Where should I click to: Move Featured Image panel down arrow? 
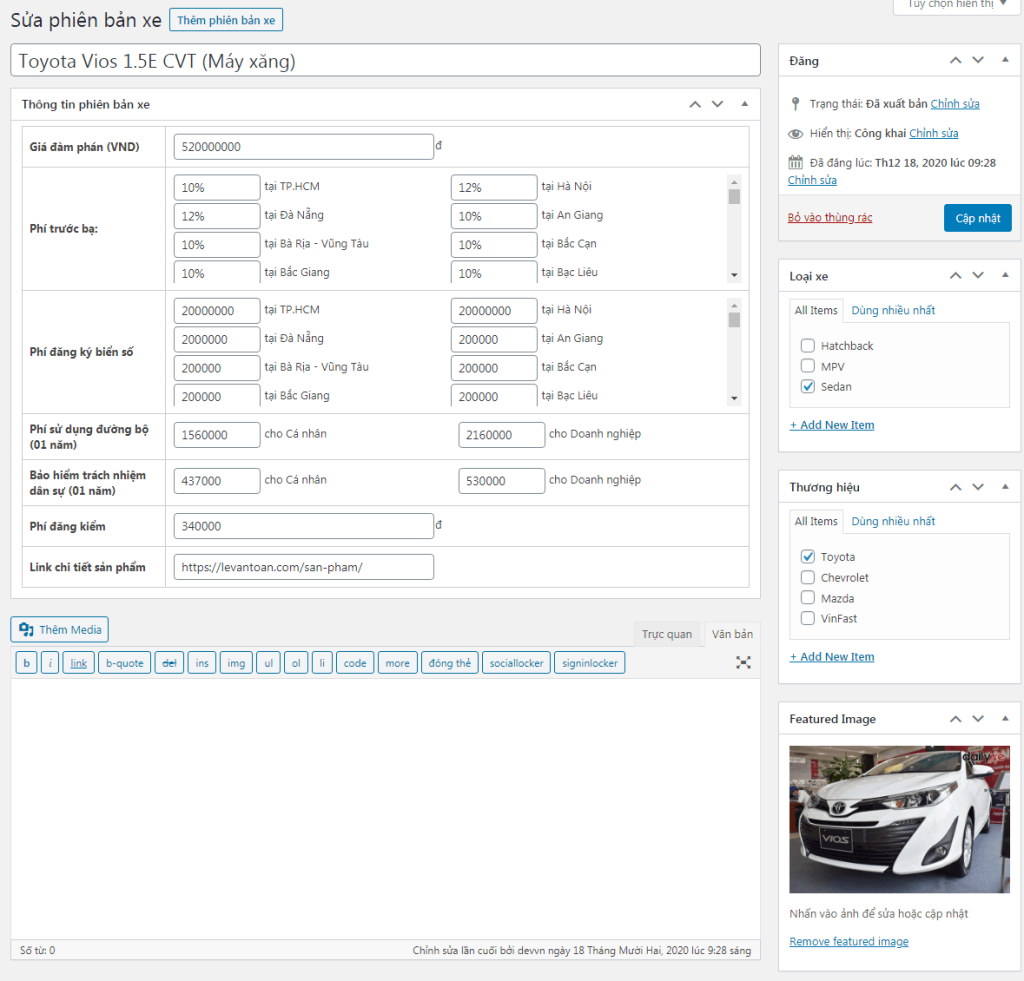[x=978, y=719]
